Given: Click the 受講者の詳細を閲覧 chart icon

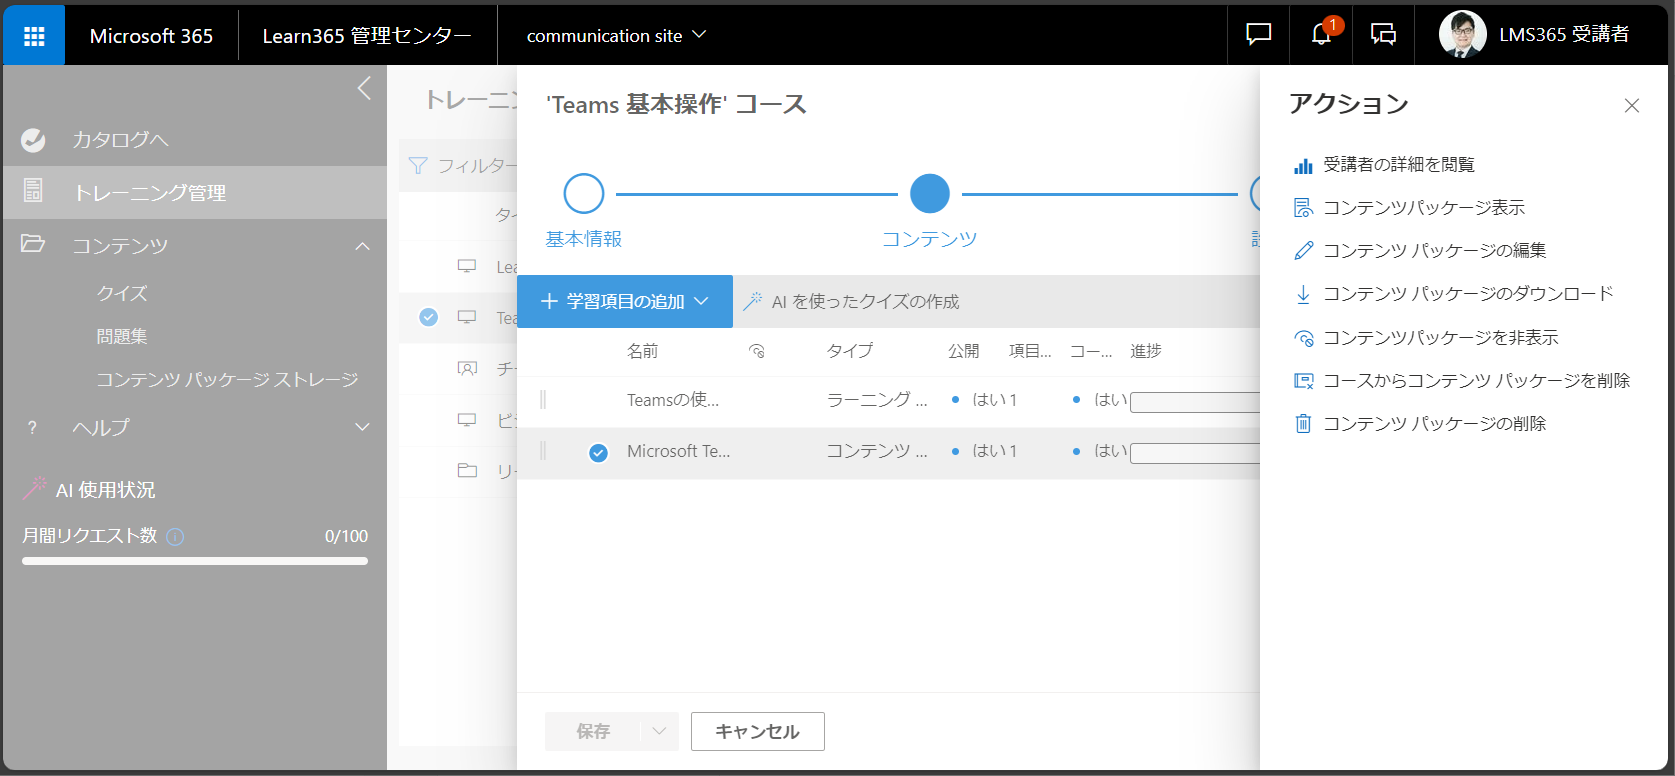Looking at the screenshot, I should (1303, 165).
